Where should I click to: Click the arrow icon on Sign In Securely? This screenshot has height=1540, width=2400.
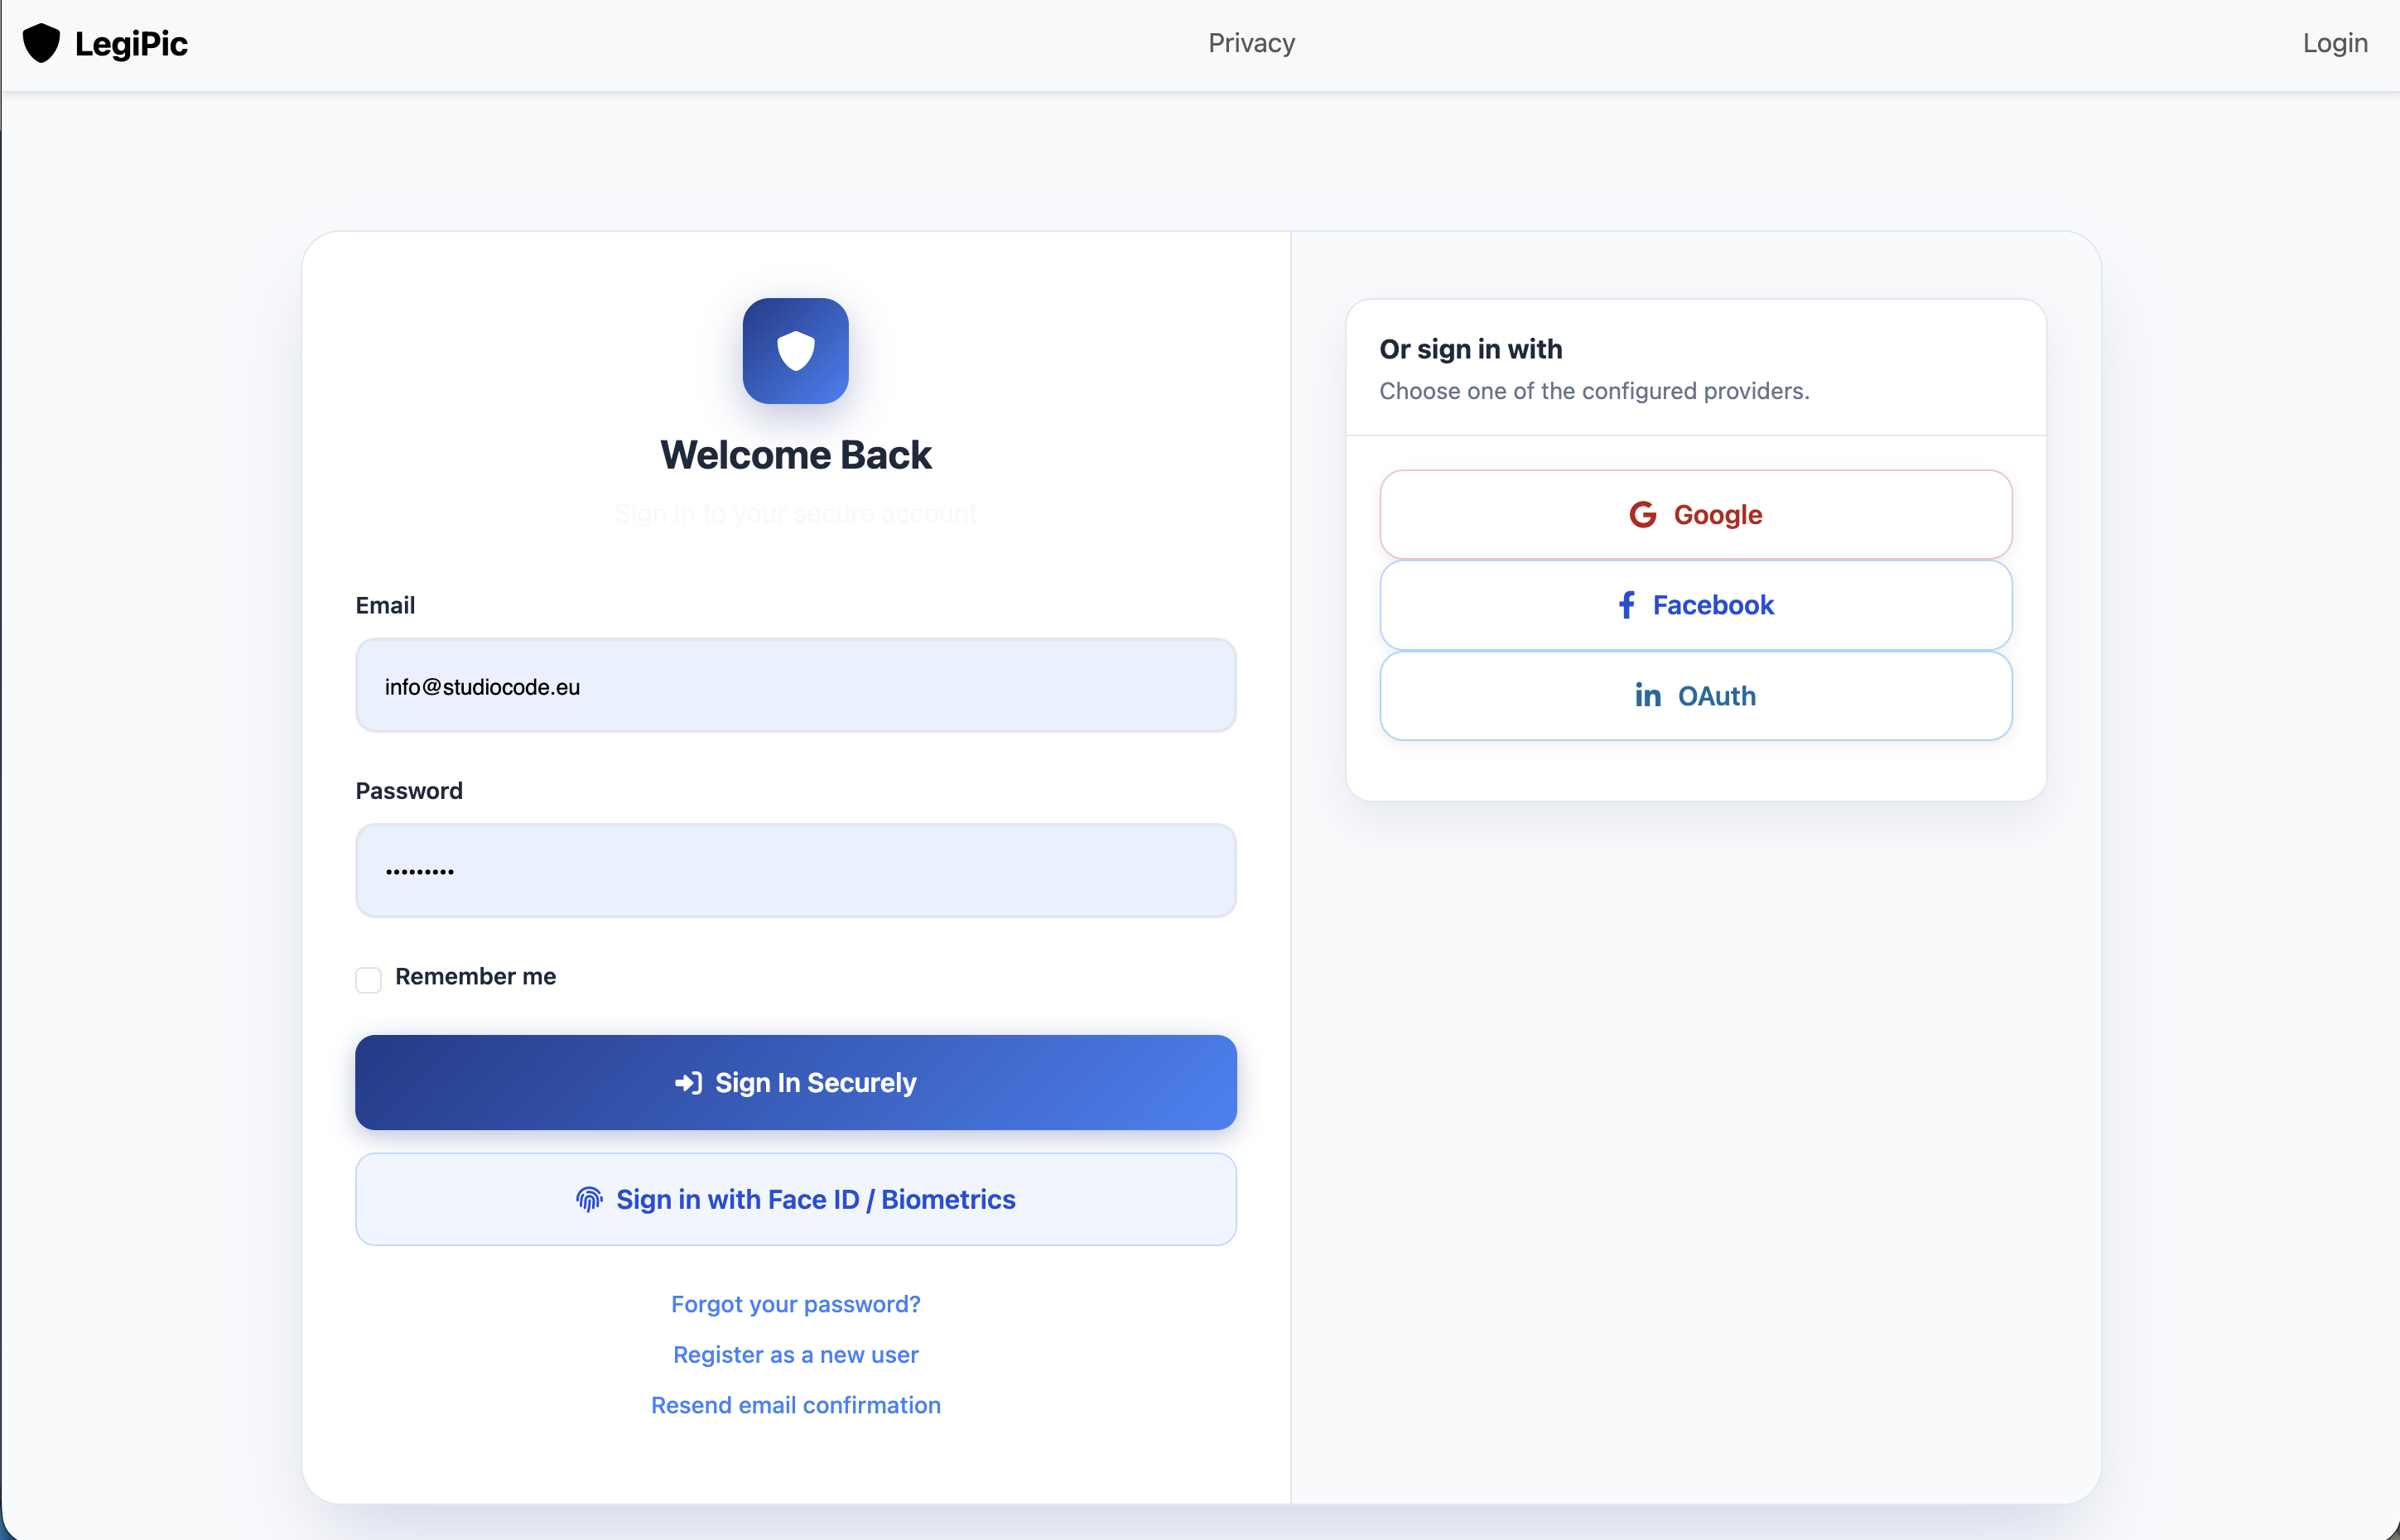[x=689, y=1083]
